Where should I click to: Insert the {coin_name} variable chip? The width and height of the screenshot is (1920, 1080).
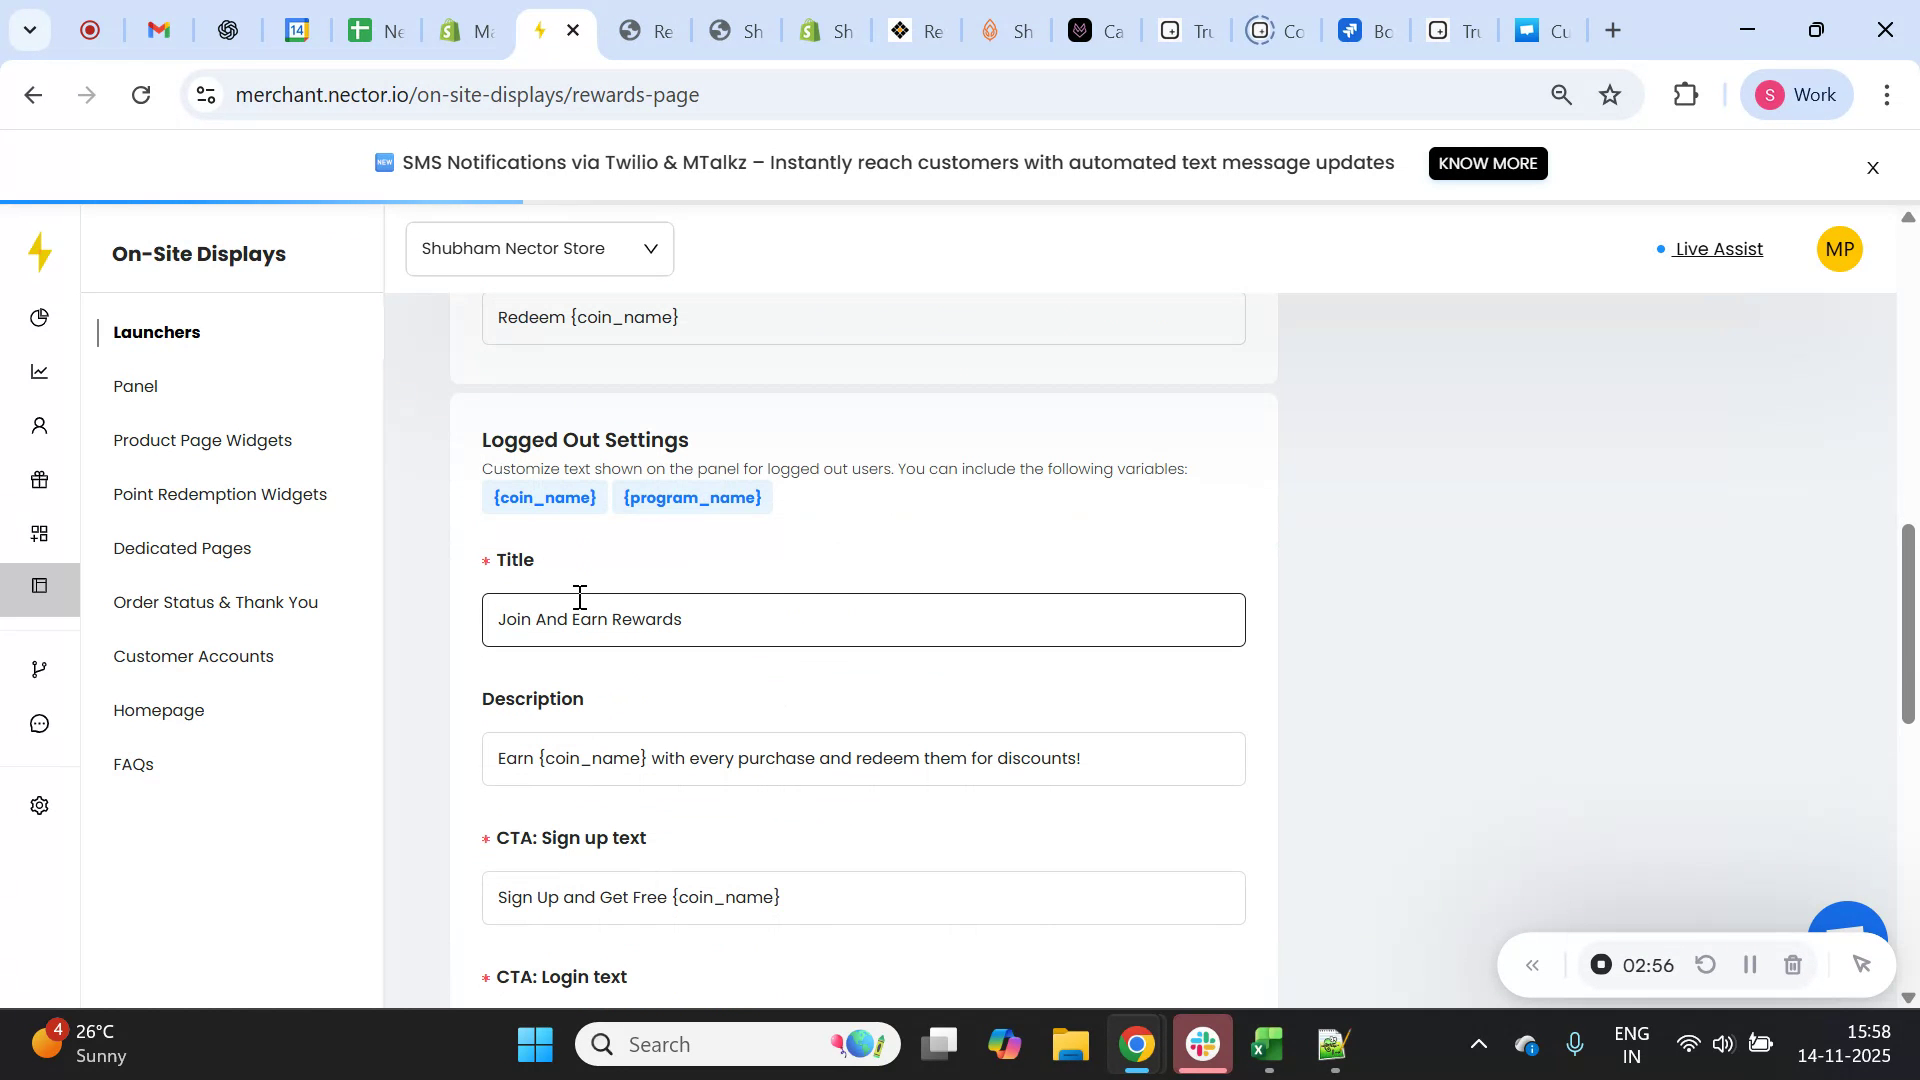point(544,497)
